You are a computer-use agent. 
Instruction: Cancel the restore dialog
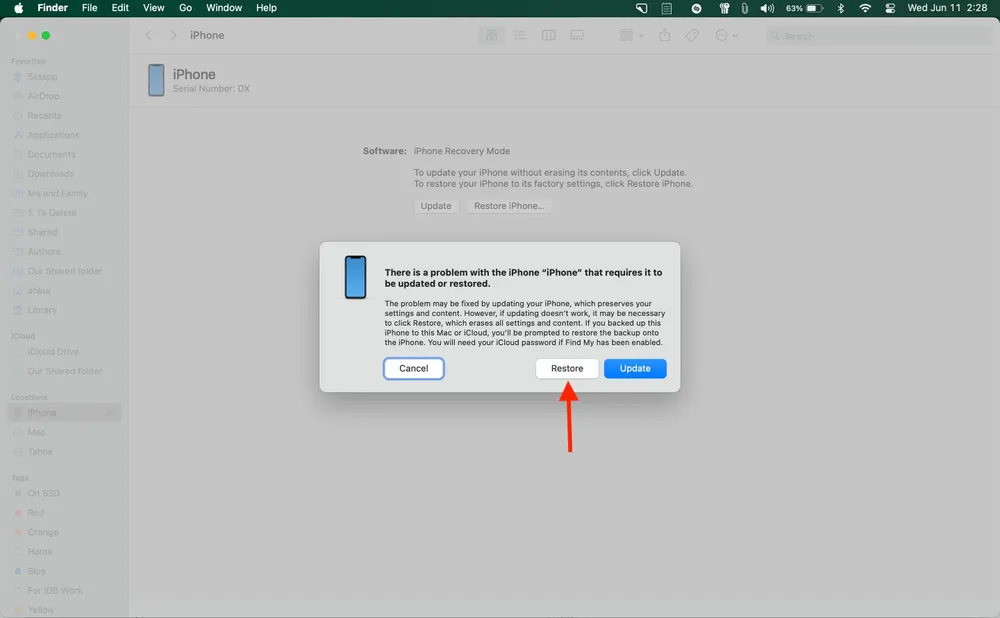[413, 368]
